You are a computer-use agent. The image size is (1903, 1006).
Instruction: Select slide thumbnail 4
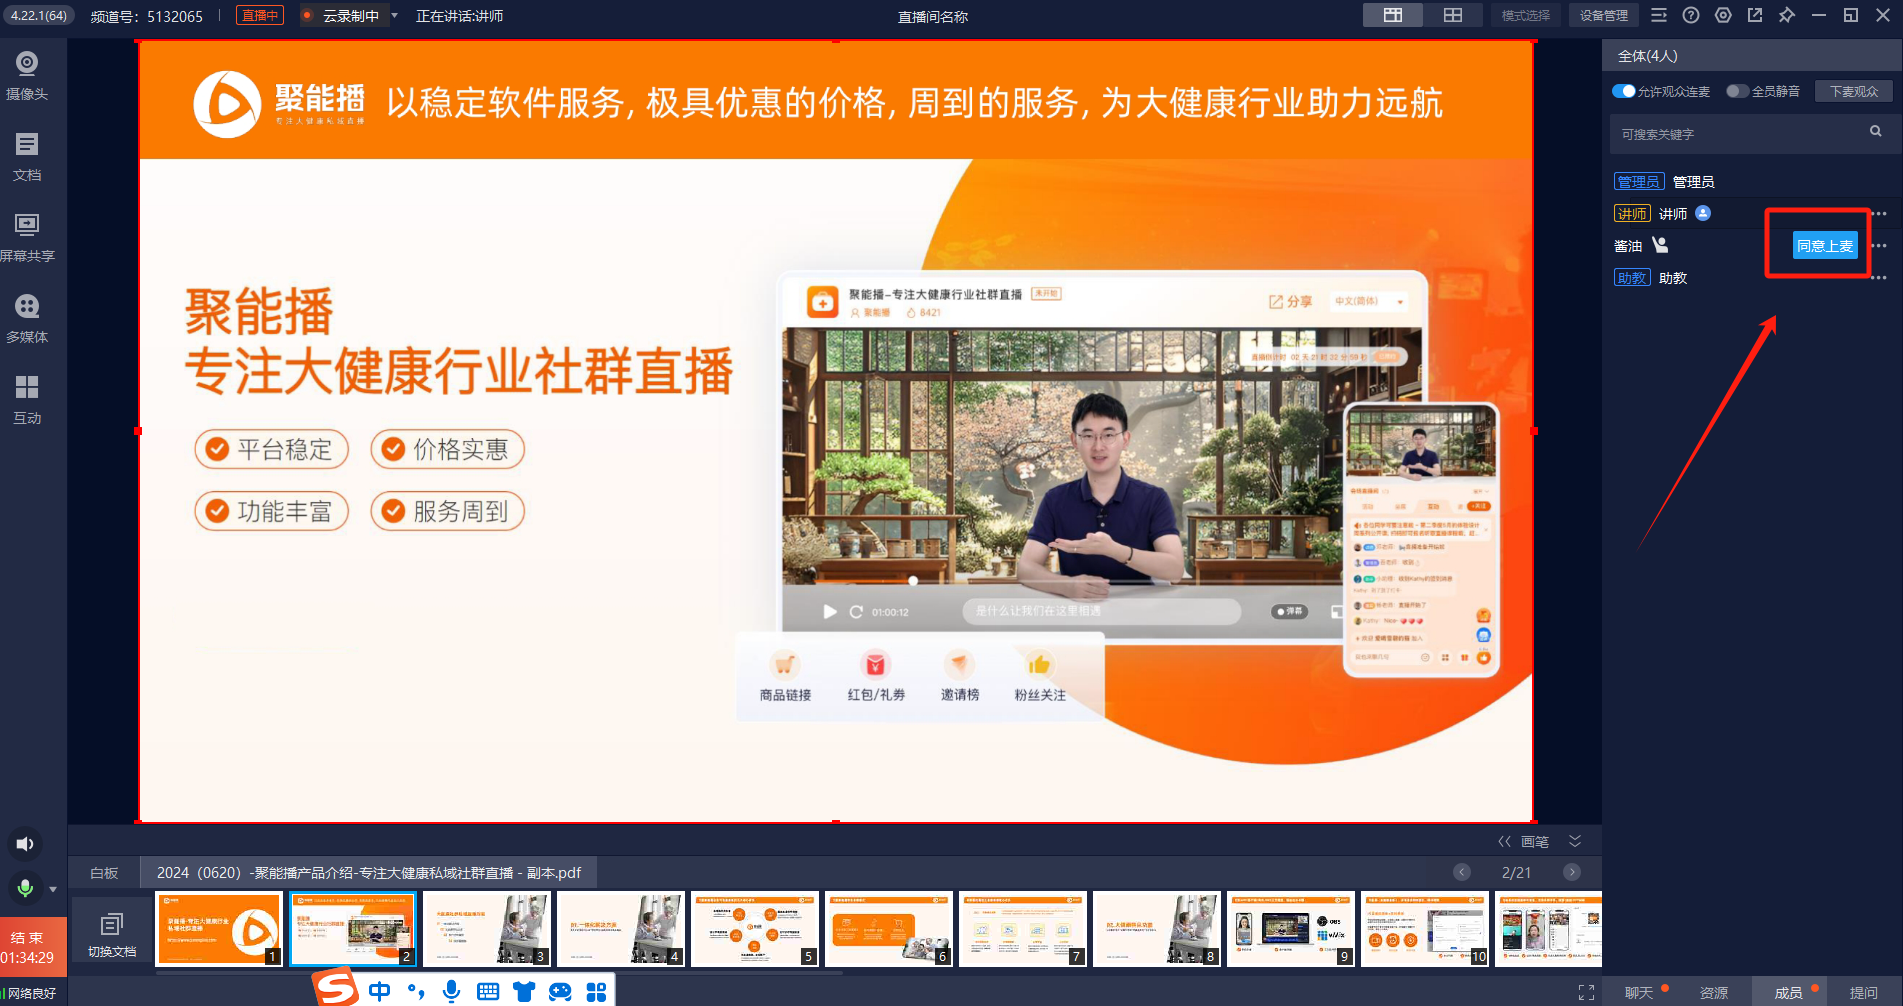tap(621, 929)
